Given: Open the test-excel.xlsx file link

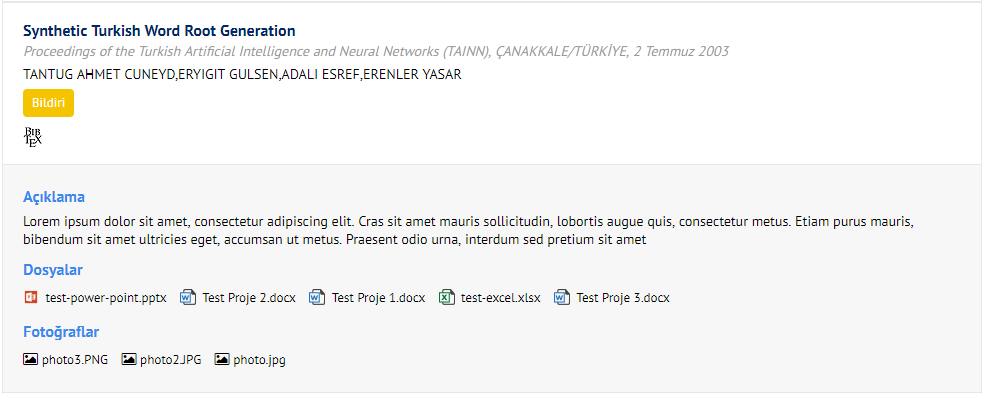Looking at the screenshot, I should pyautogui.click(x=500, y=298).
